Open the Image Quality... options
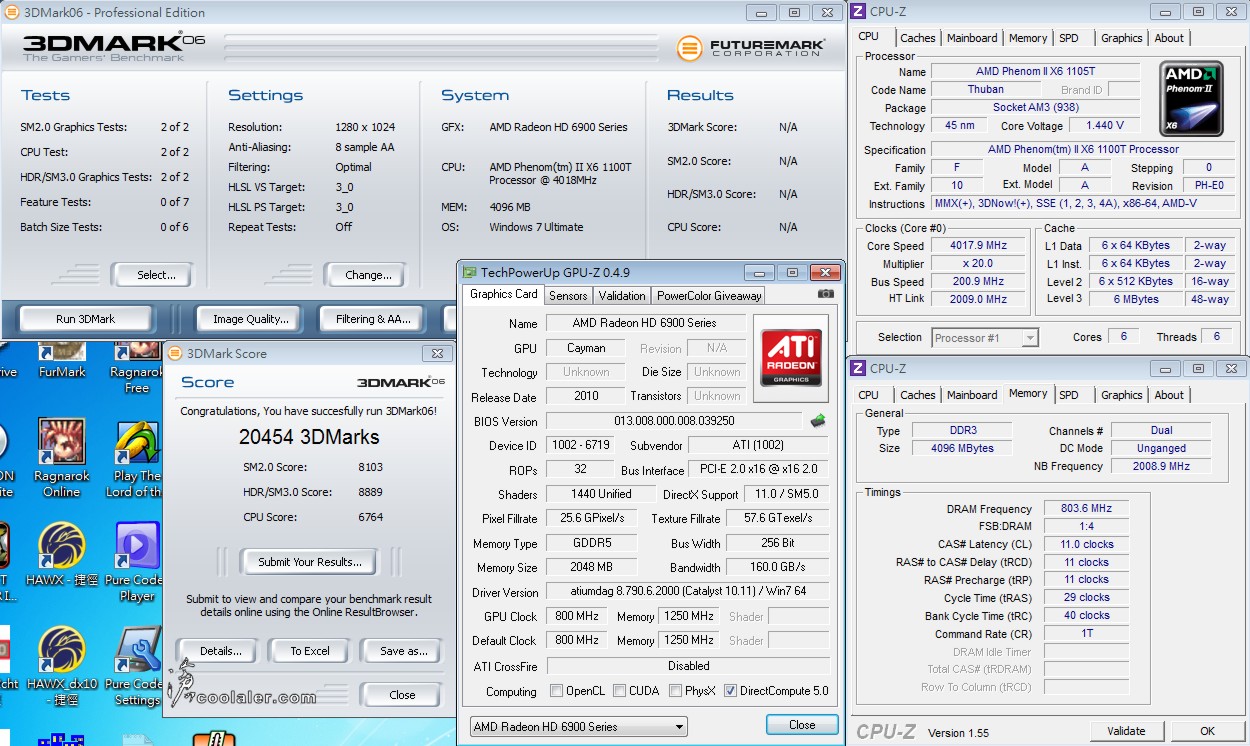The height and width of the screenshot is (746, 1250). click(x=250, y=319)
